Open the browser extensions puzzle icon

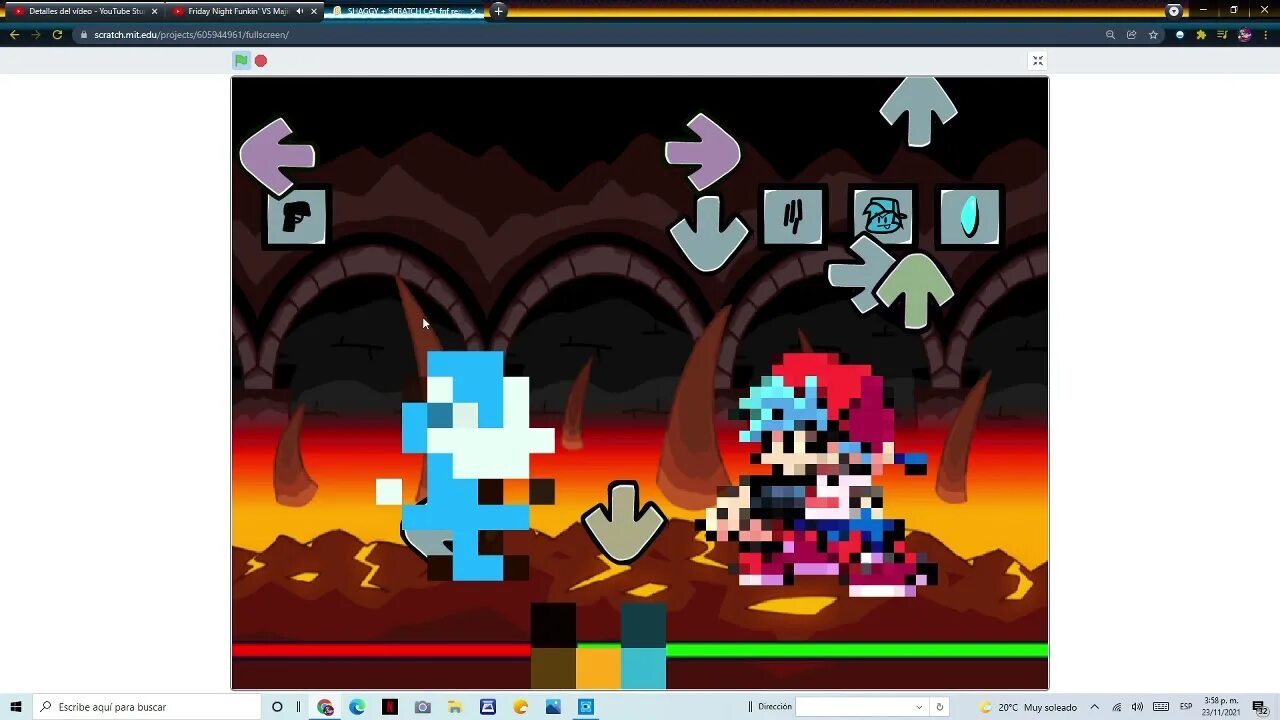[1201, 34]
